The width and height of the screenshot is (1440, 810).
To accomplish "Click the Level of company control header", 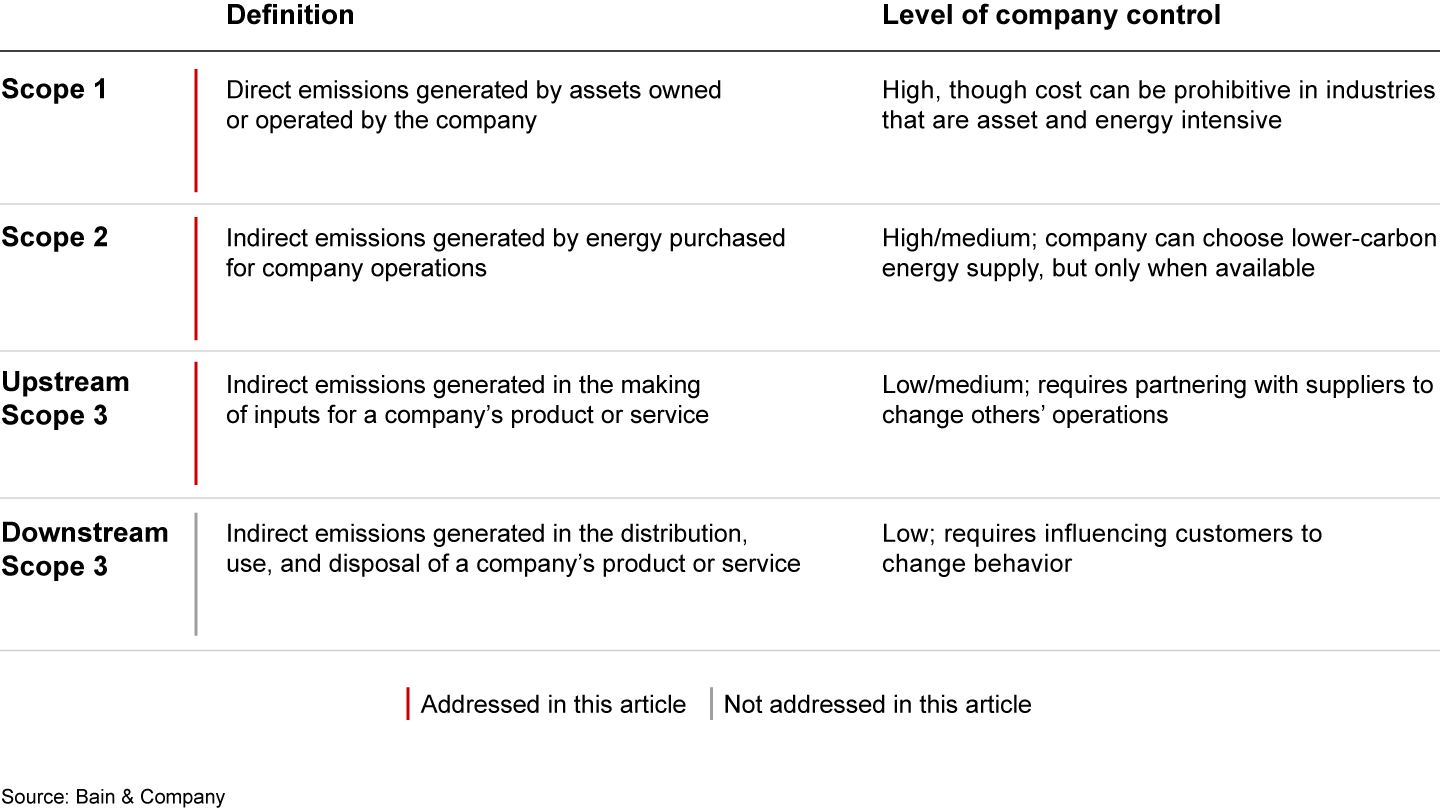I will (1051, 15).
